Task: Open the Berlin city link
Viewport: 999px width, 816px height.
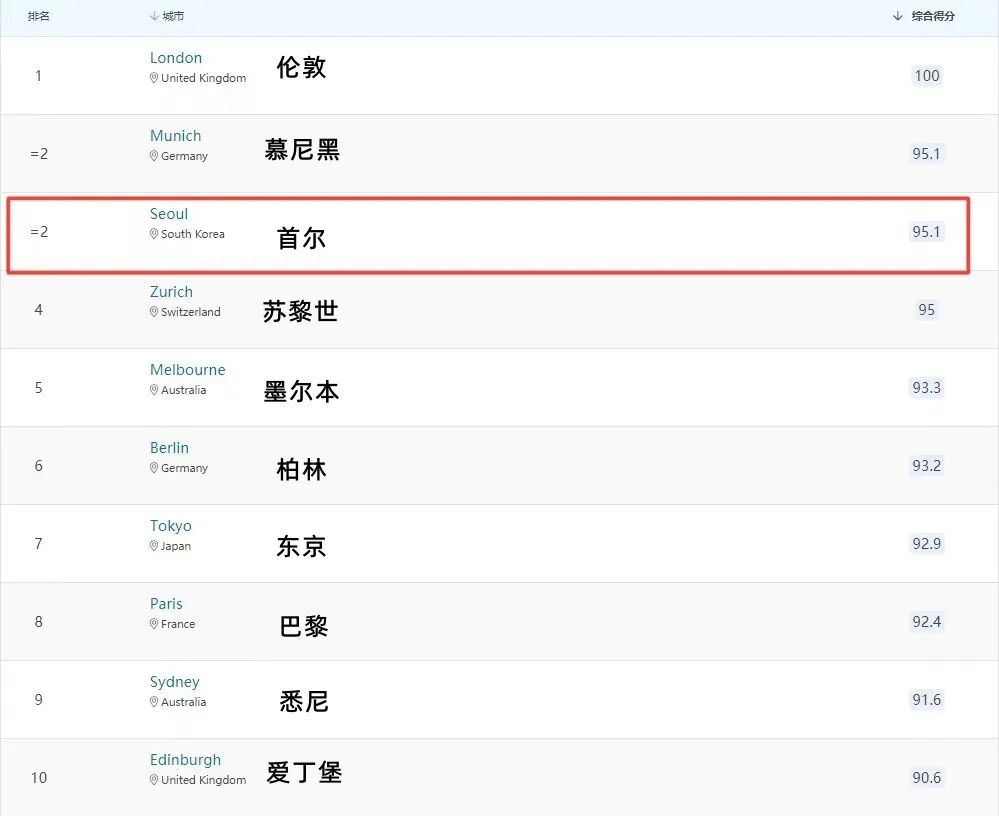Action: click(x=169, y=448)
